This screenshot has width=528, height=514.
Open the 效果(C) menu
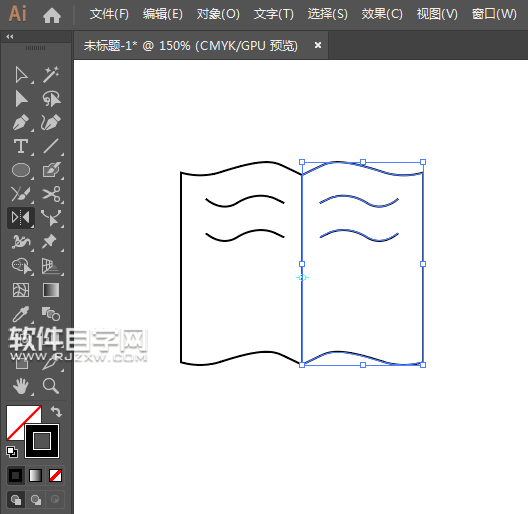[382, 14]
